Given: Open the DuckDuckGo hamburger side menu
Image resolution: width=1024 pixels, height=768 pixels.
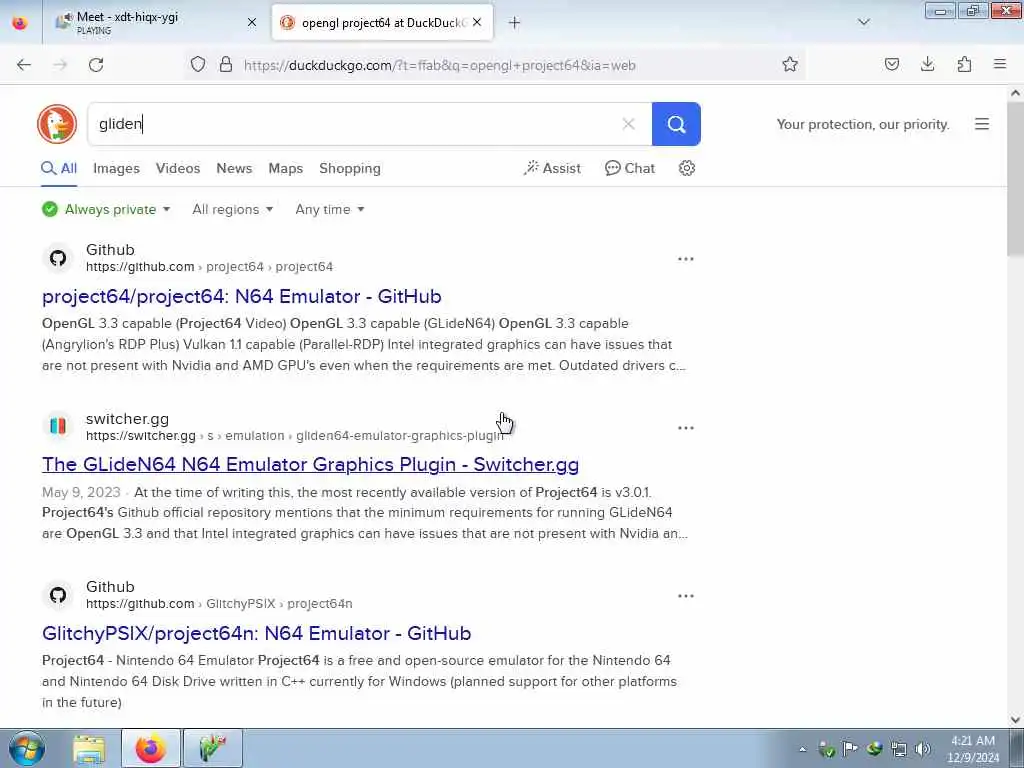Looking at the screenshot, I should (982, 124).
